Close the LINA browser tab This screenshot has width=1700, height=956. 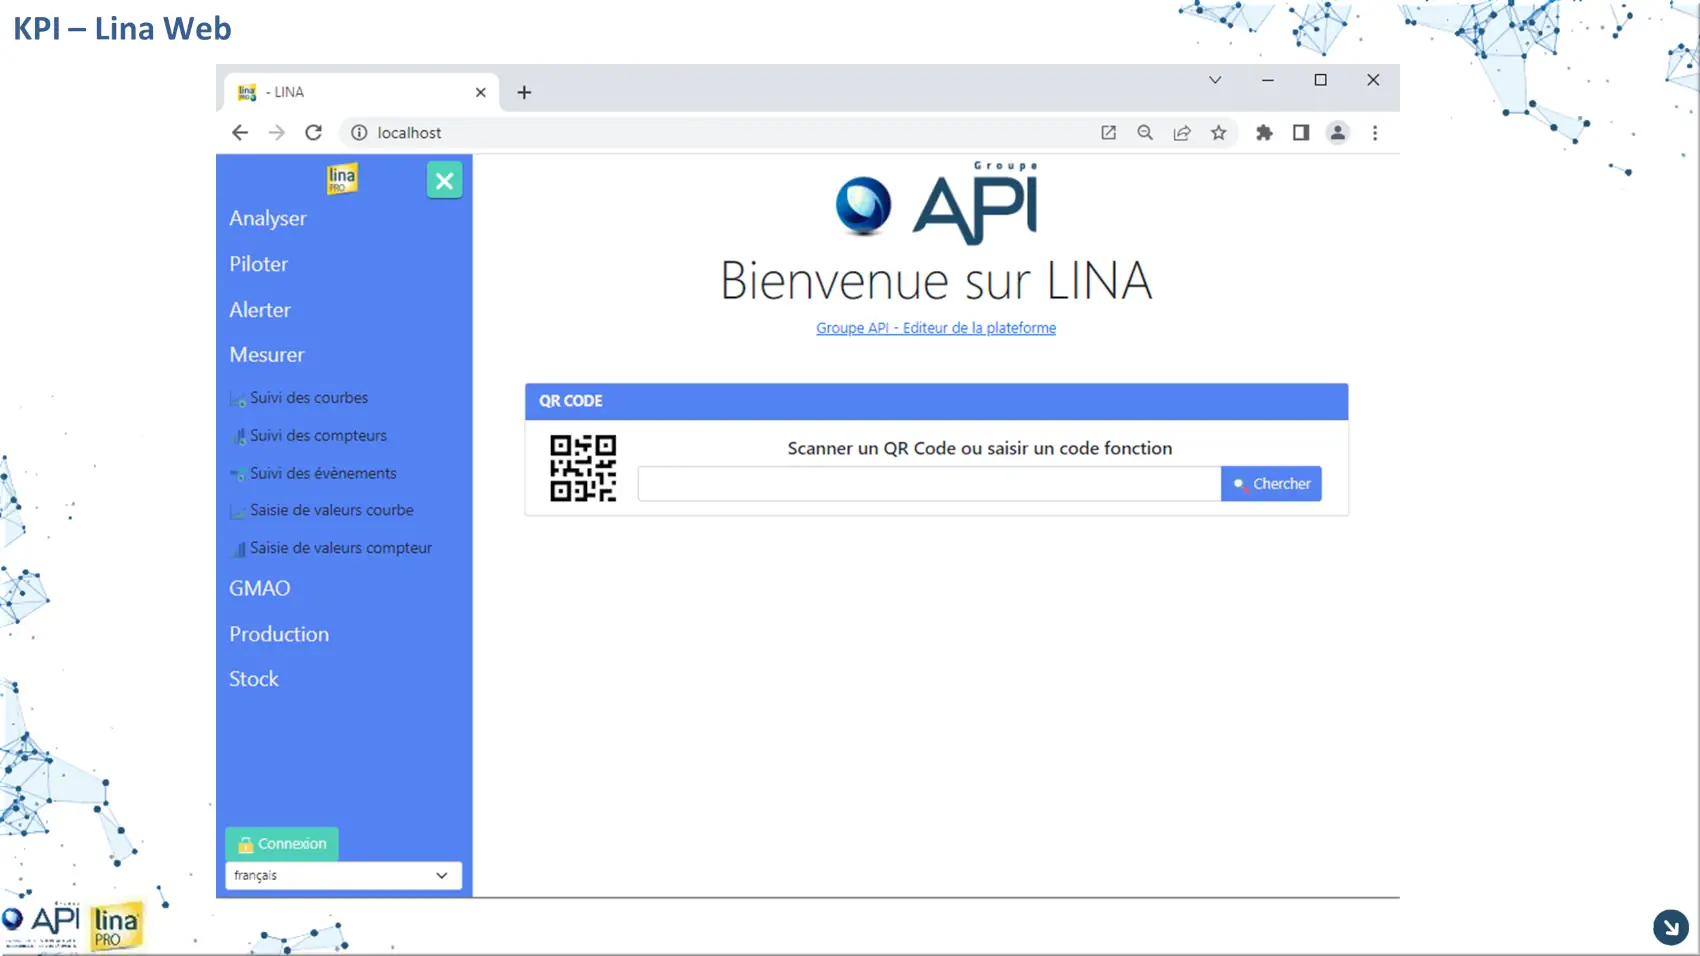[481, 92]
